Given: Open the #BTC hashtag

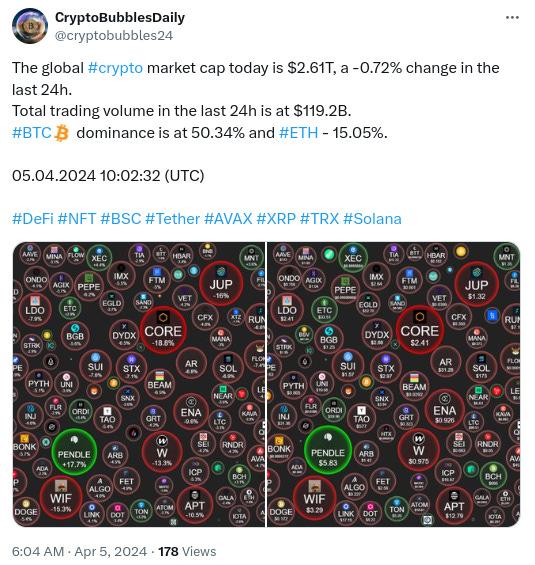Looking at the screenshot, I should pos(32,133).
